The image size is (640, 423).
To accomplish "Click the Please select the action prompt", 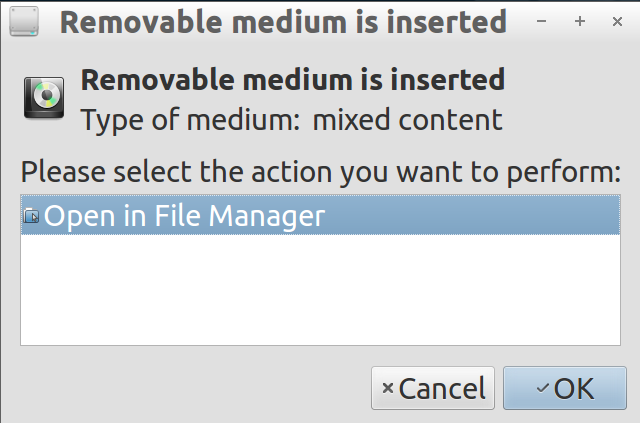I will click(x=321, y=171).
